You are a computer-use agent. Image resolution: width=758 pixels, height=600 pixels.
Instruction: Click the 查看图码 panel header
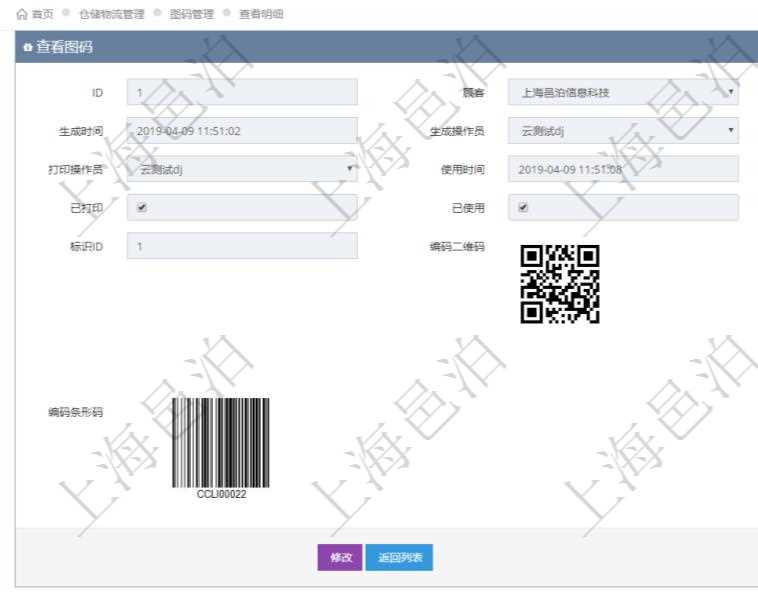pos(380,48)
